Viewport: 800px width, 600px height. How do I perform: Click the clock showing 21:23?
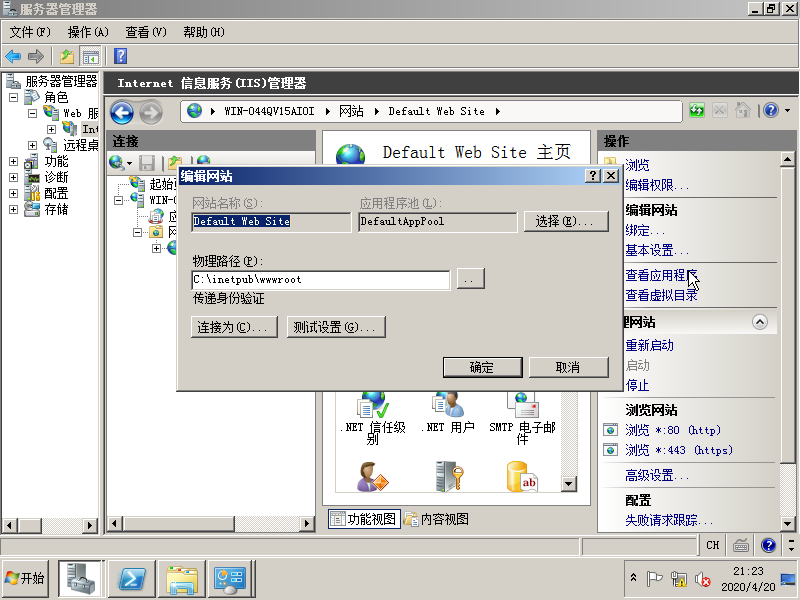748,571
